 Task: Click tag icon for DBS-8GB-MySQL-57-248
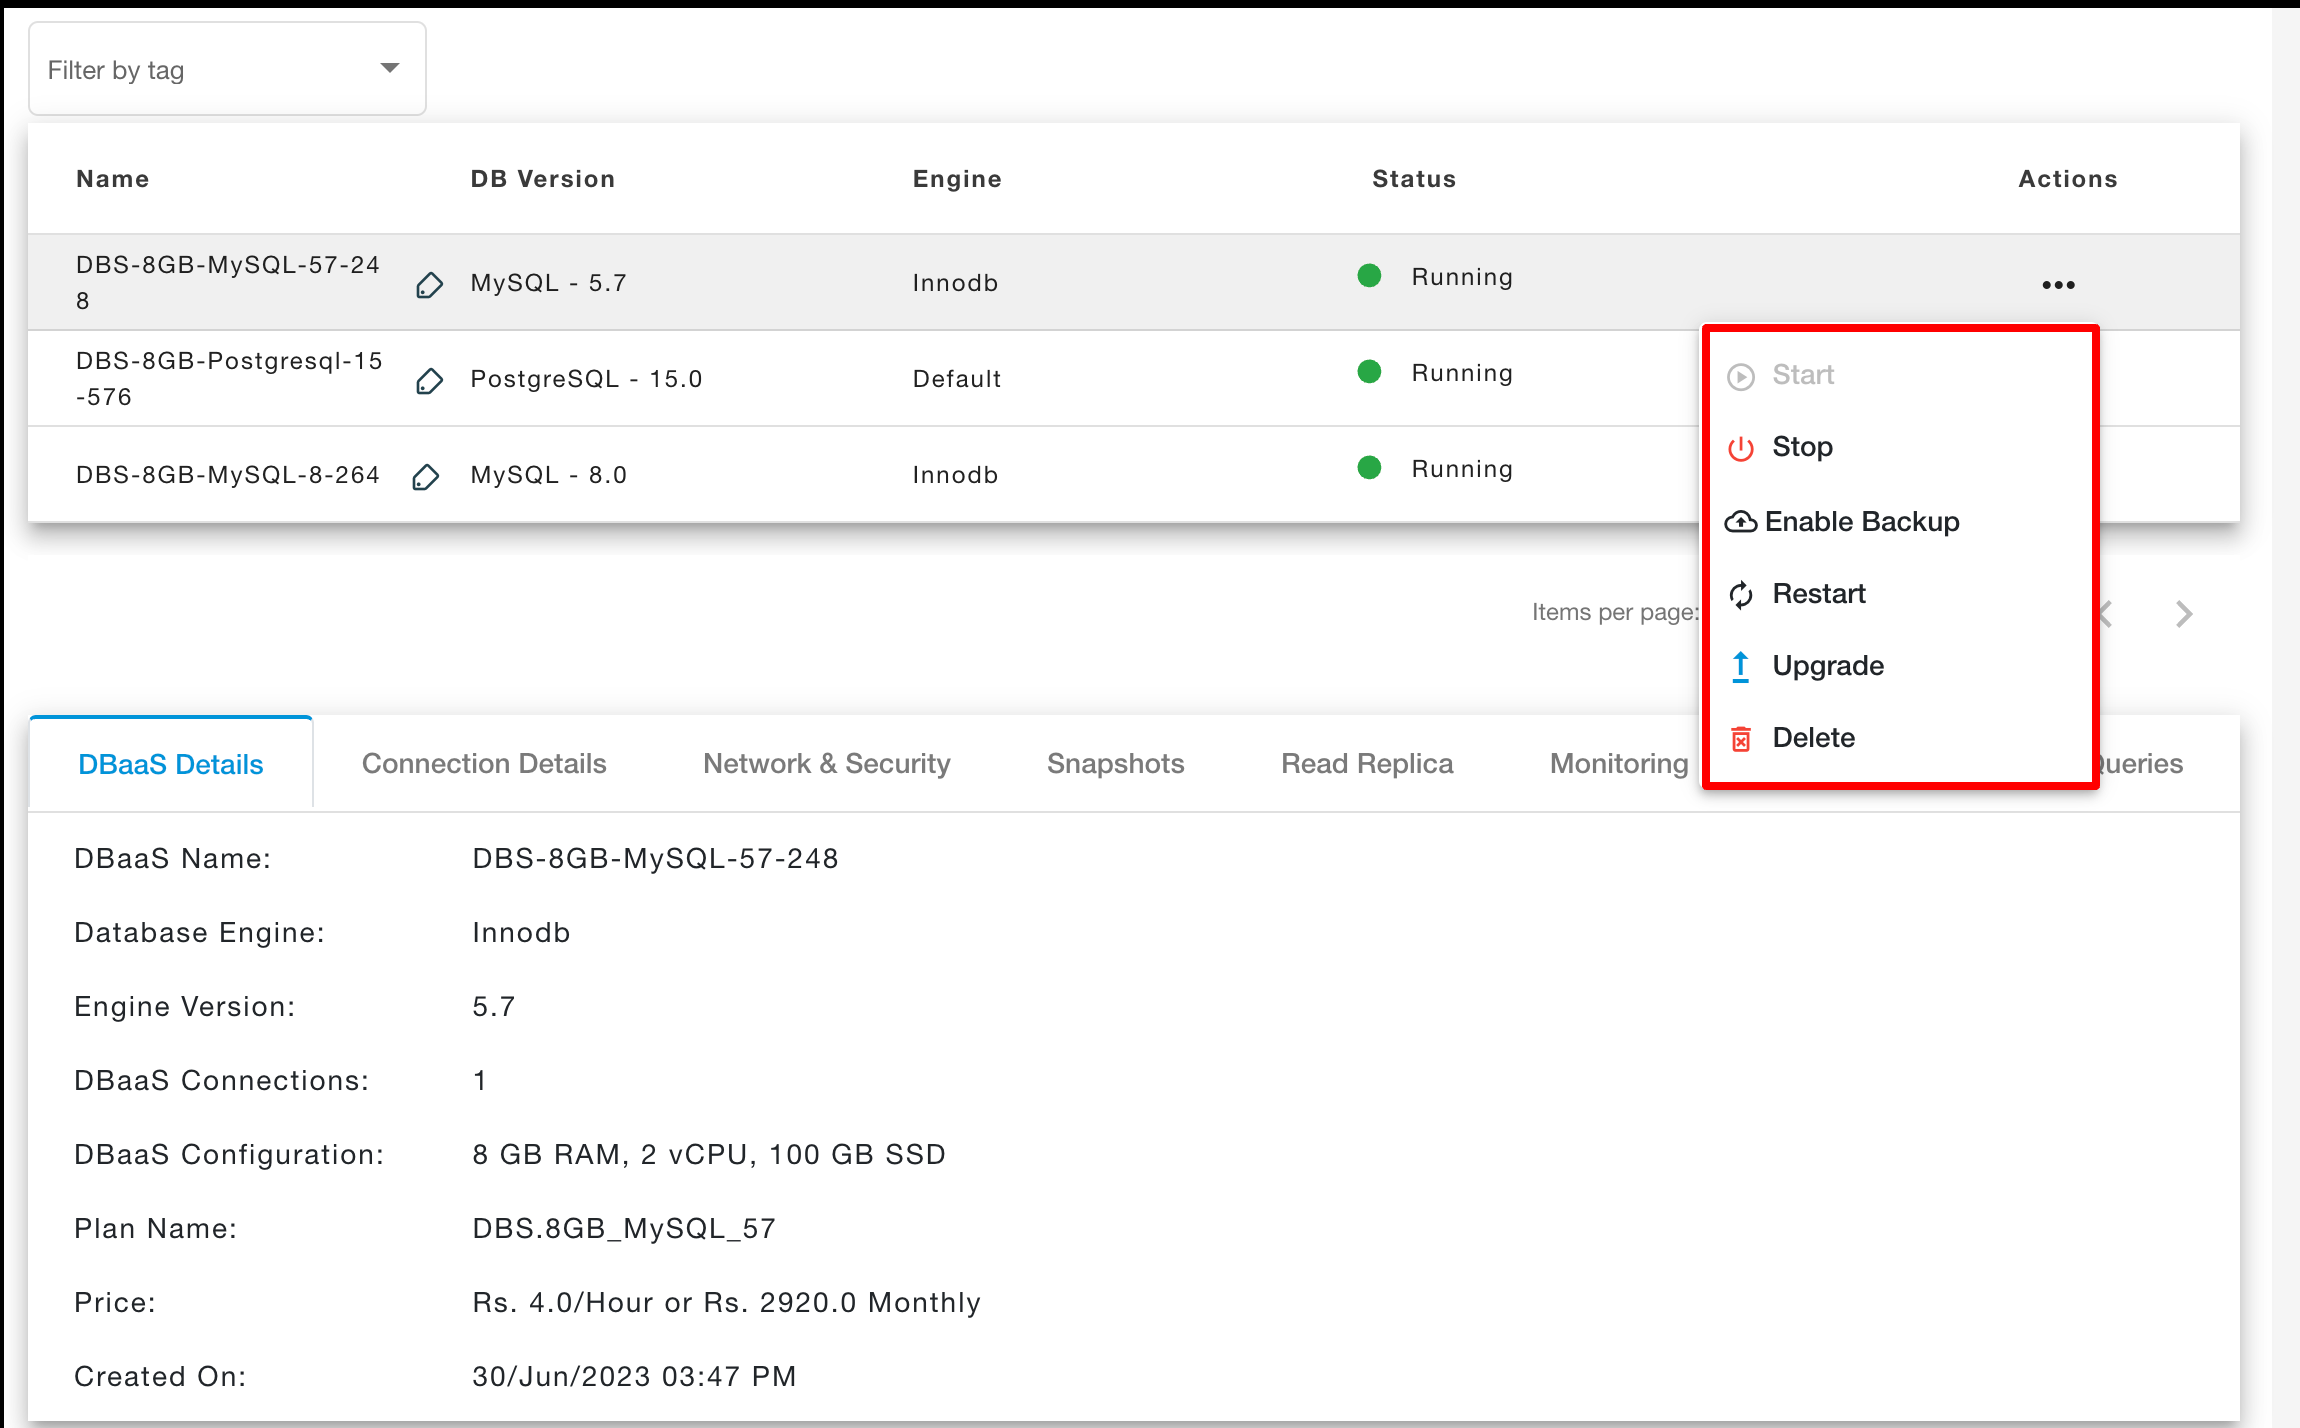429,285
